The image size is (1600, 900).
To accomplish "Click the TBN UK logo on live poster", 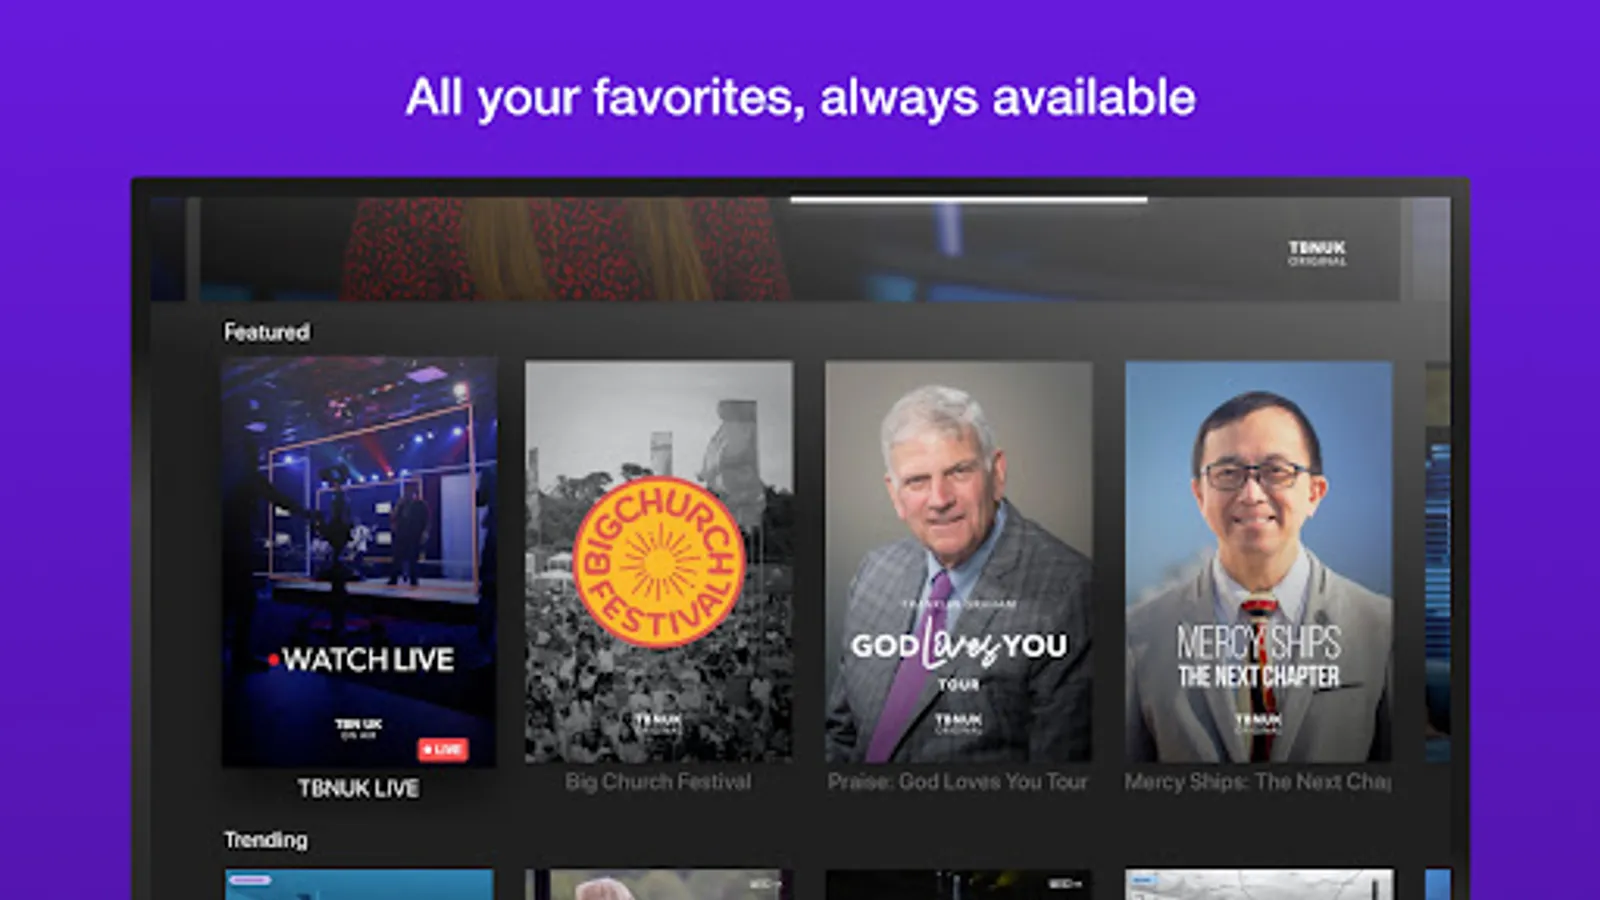I will pyautogui.click(x=358, y=728).
